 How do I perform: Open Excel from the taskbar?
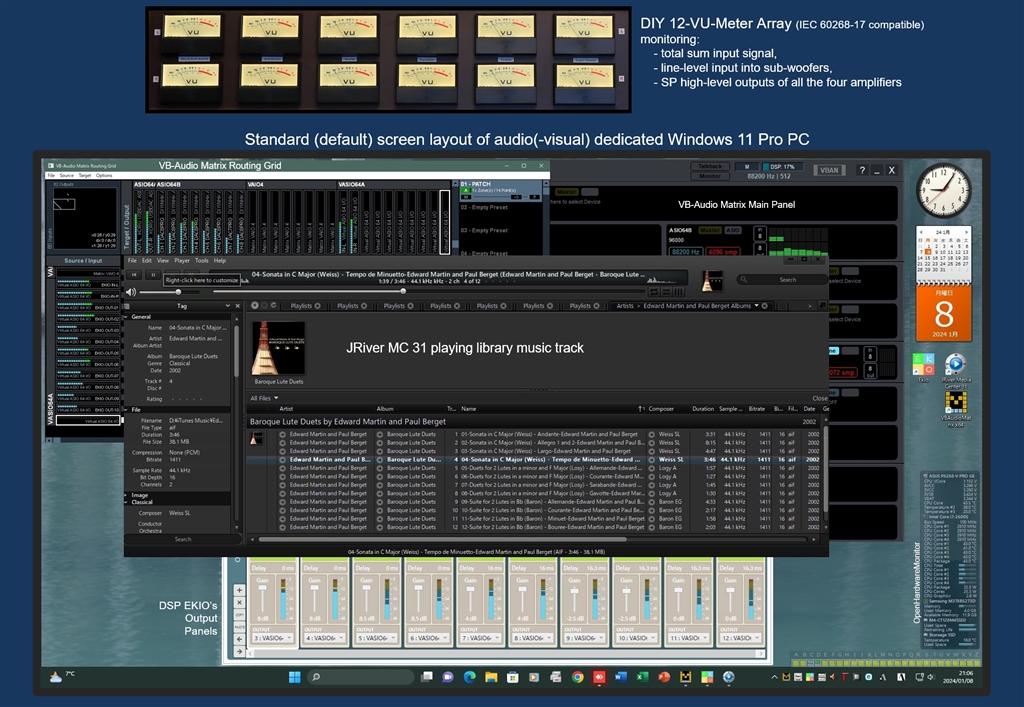(x=642, y=677)
